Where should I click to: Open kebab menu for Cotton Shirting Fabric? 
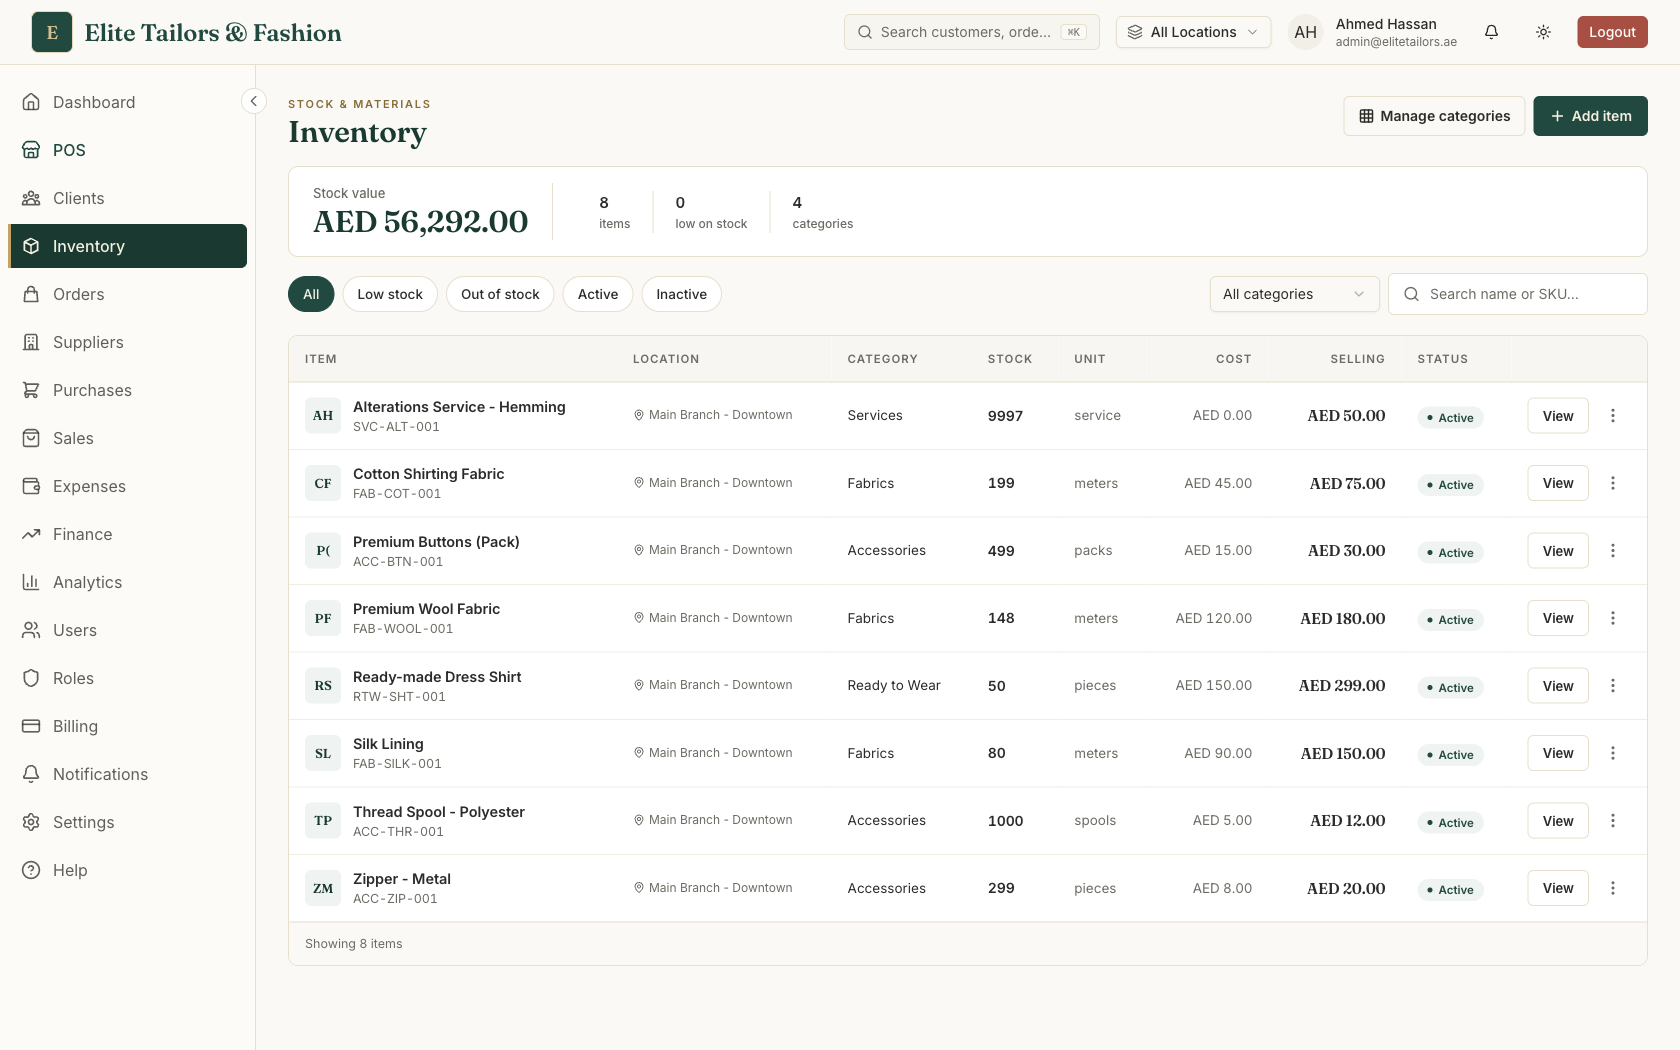click(1613, 483)
